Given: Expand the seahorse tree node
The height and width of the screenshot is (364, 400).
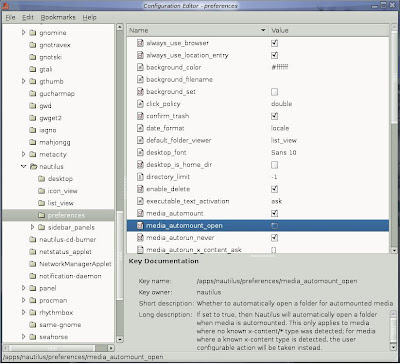Looking at the screenshot, I should (x=23, y=337).
